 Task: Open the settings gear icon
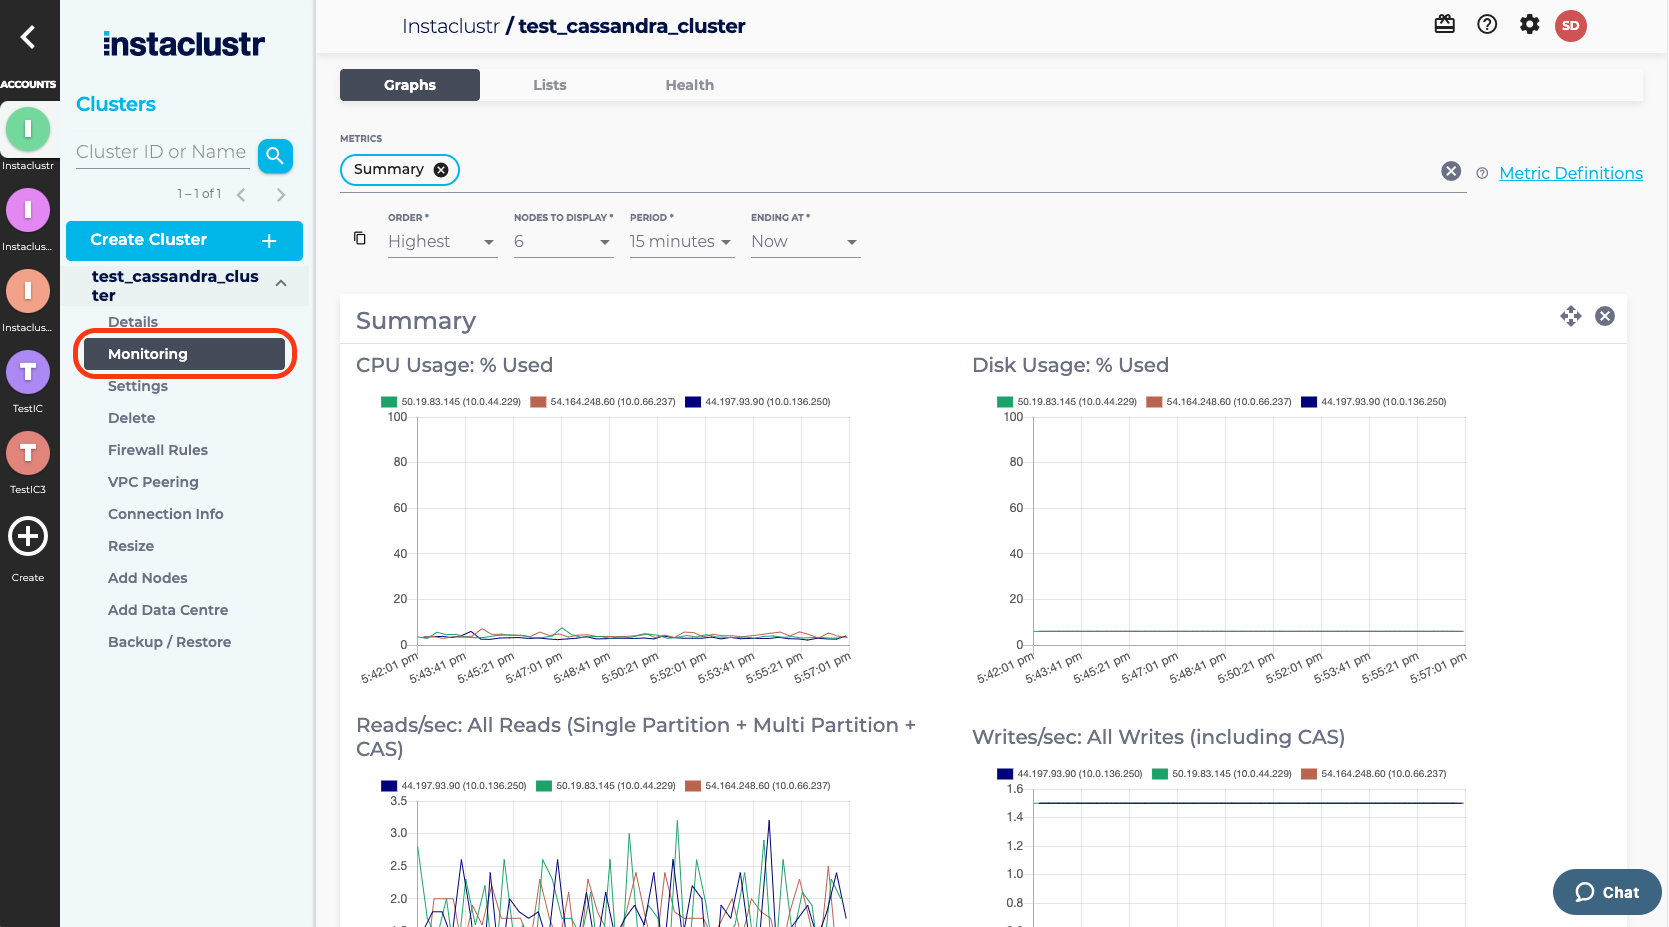point(1529,25)
